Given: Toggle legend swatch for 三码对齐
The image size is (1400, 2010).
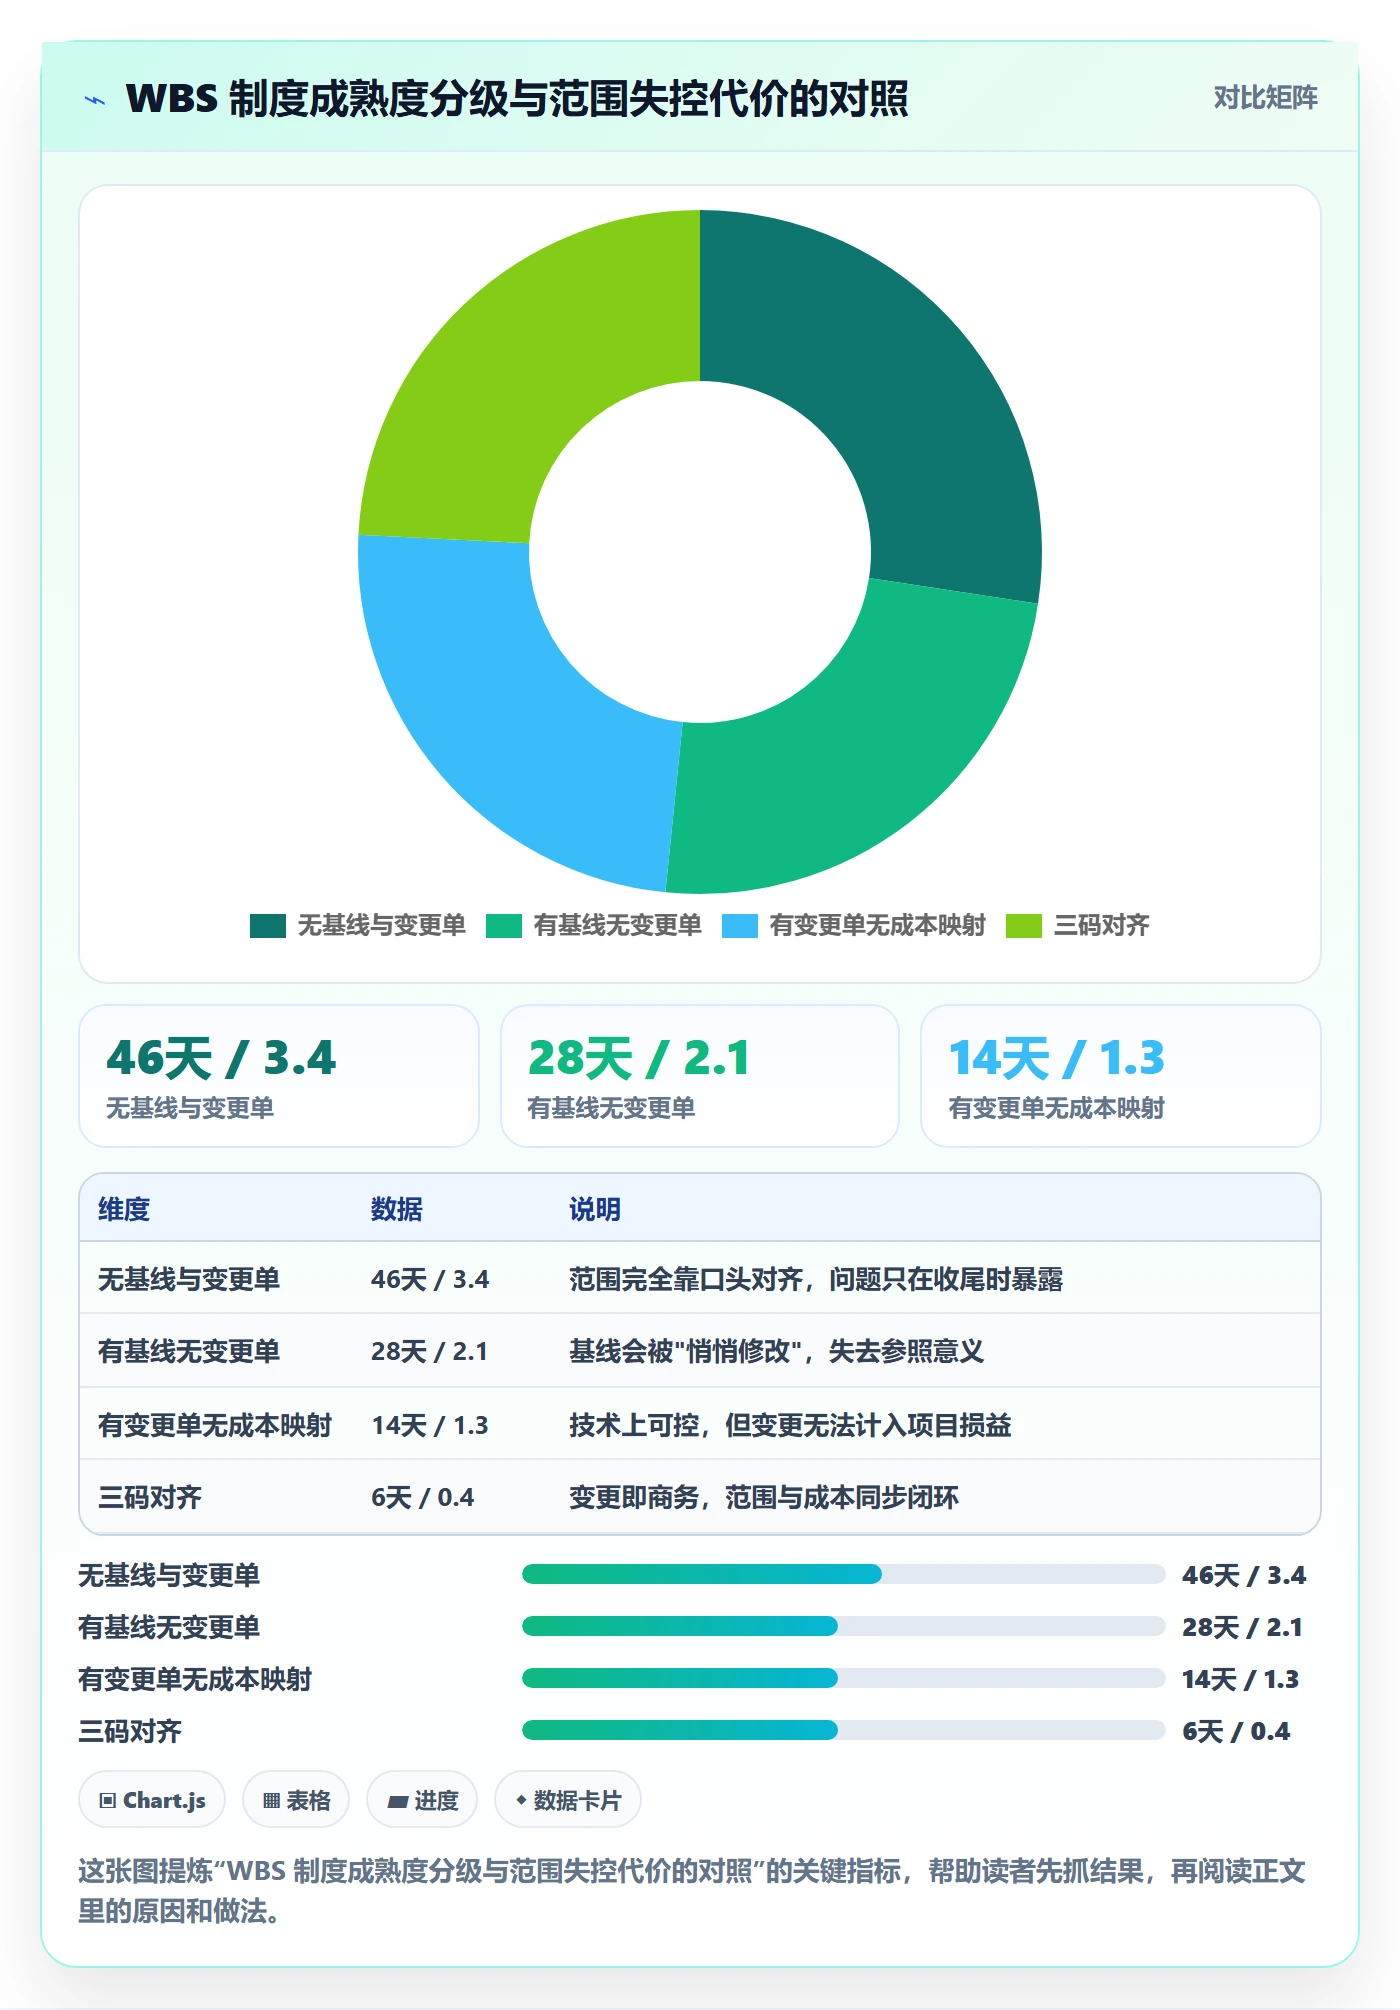Looking at the screenshot, I should coord(1024,926).
